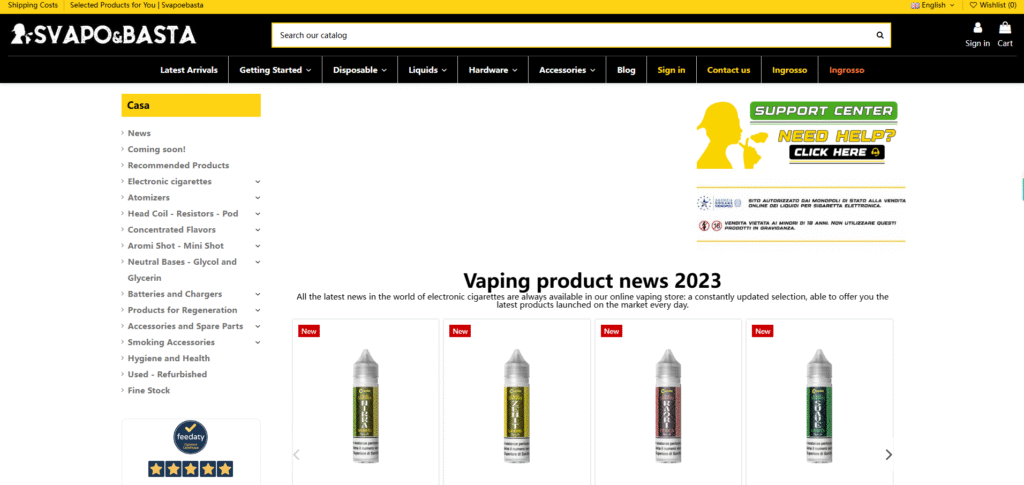
Task: Open Hygiene and Health category
Action: 168,358
